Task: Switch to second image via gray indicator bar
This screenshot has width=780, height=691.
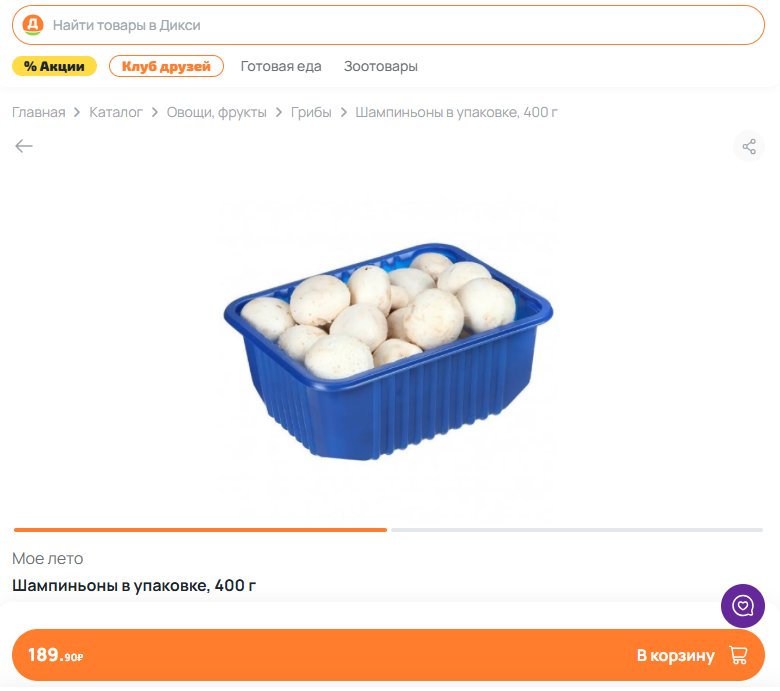Action: coord(577,530)
